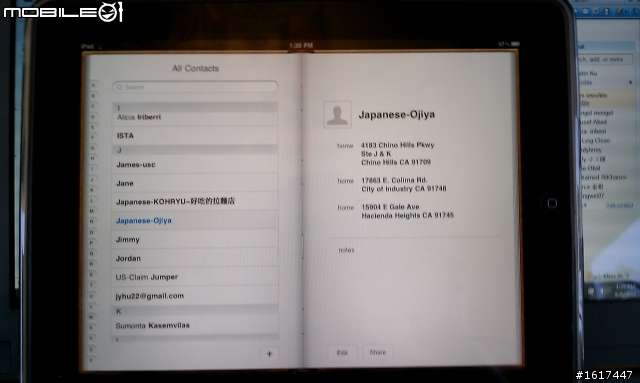Screen dimensions: 640x383
Task: Tap the 1:30 PM clock in the status bar
Action: pos(301,45)
